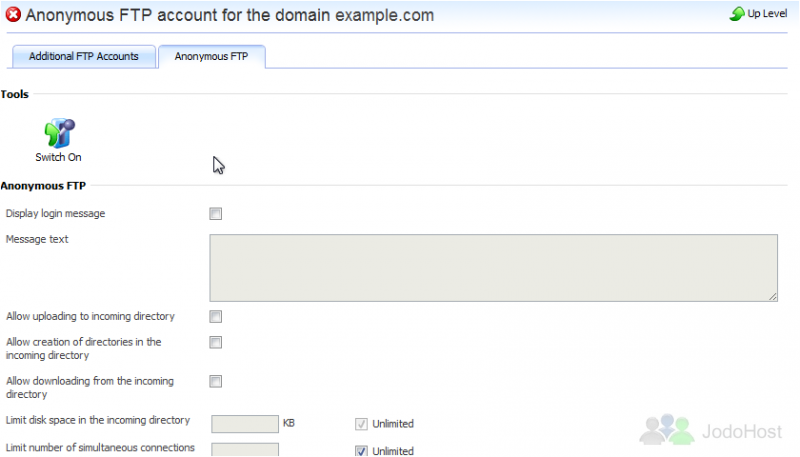
Task: Click the green Up Level arrow icon
Action: [737, 14]
